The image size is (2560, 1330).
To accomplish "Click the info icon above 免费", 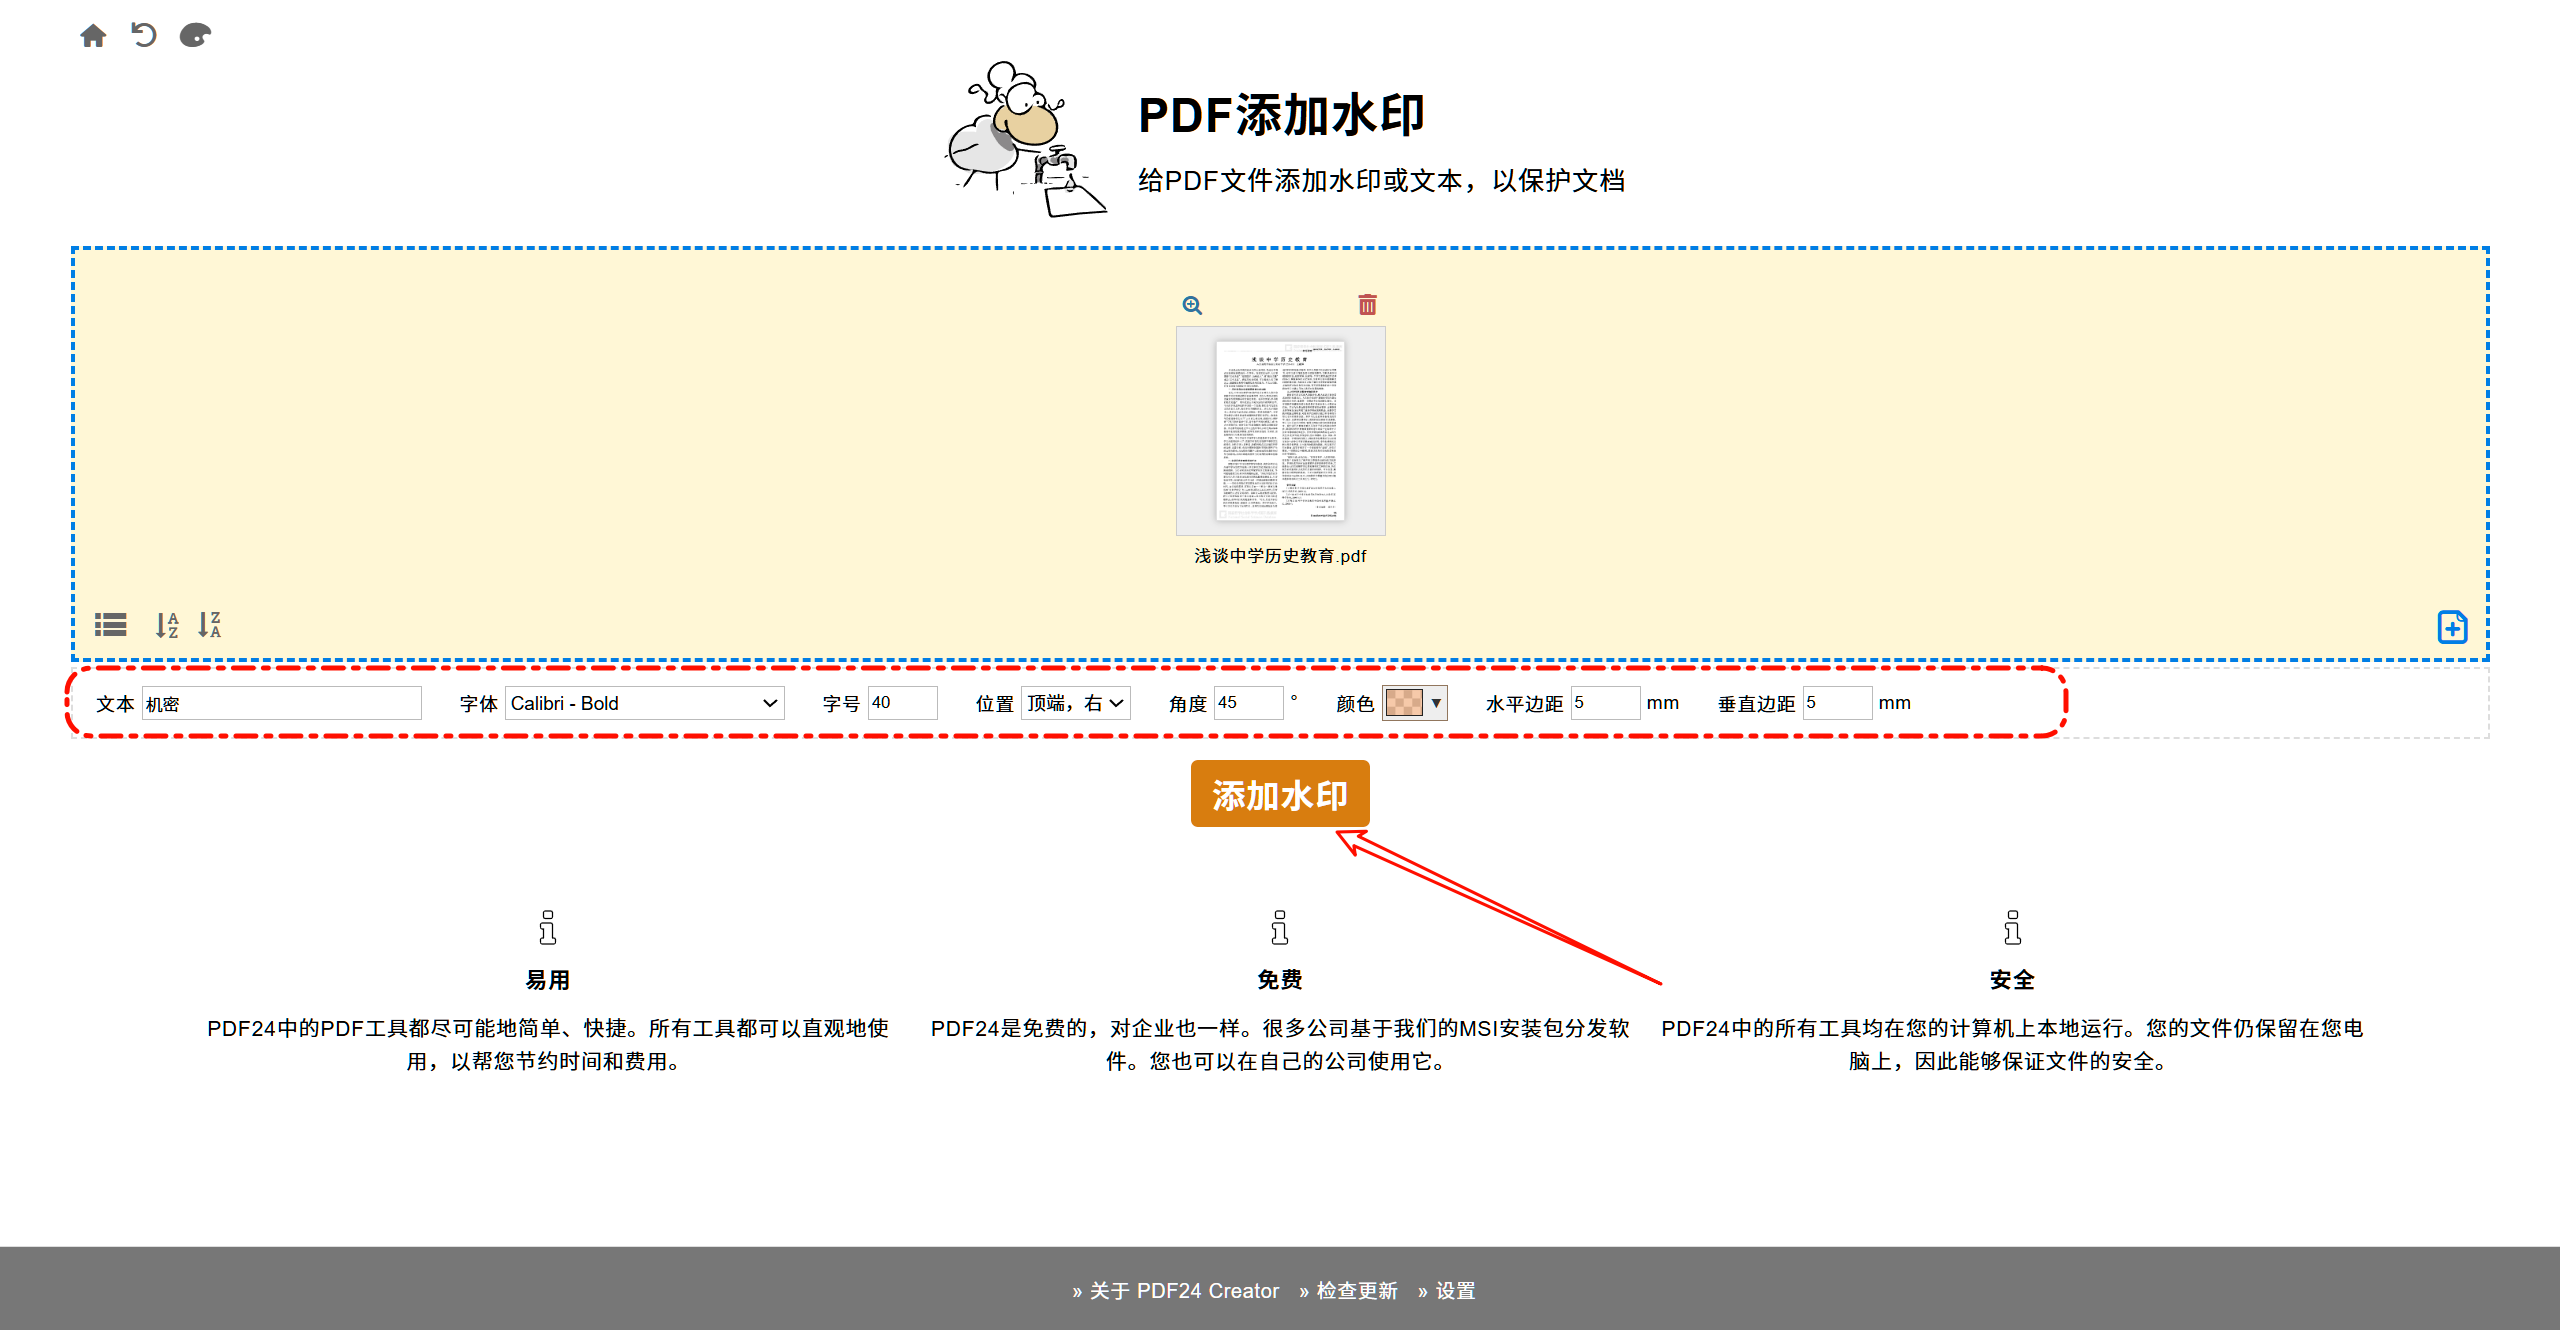I will [1279, 927].
